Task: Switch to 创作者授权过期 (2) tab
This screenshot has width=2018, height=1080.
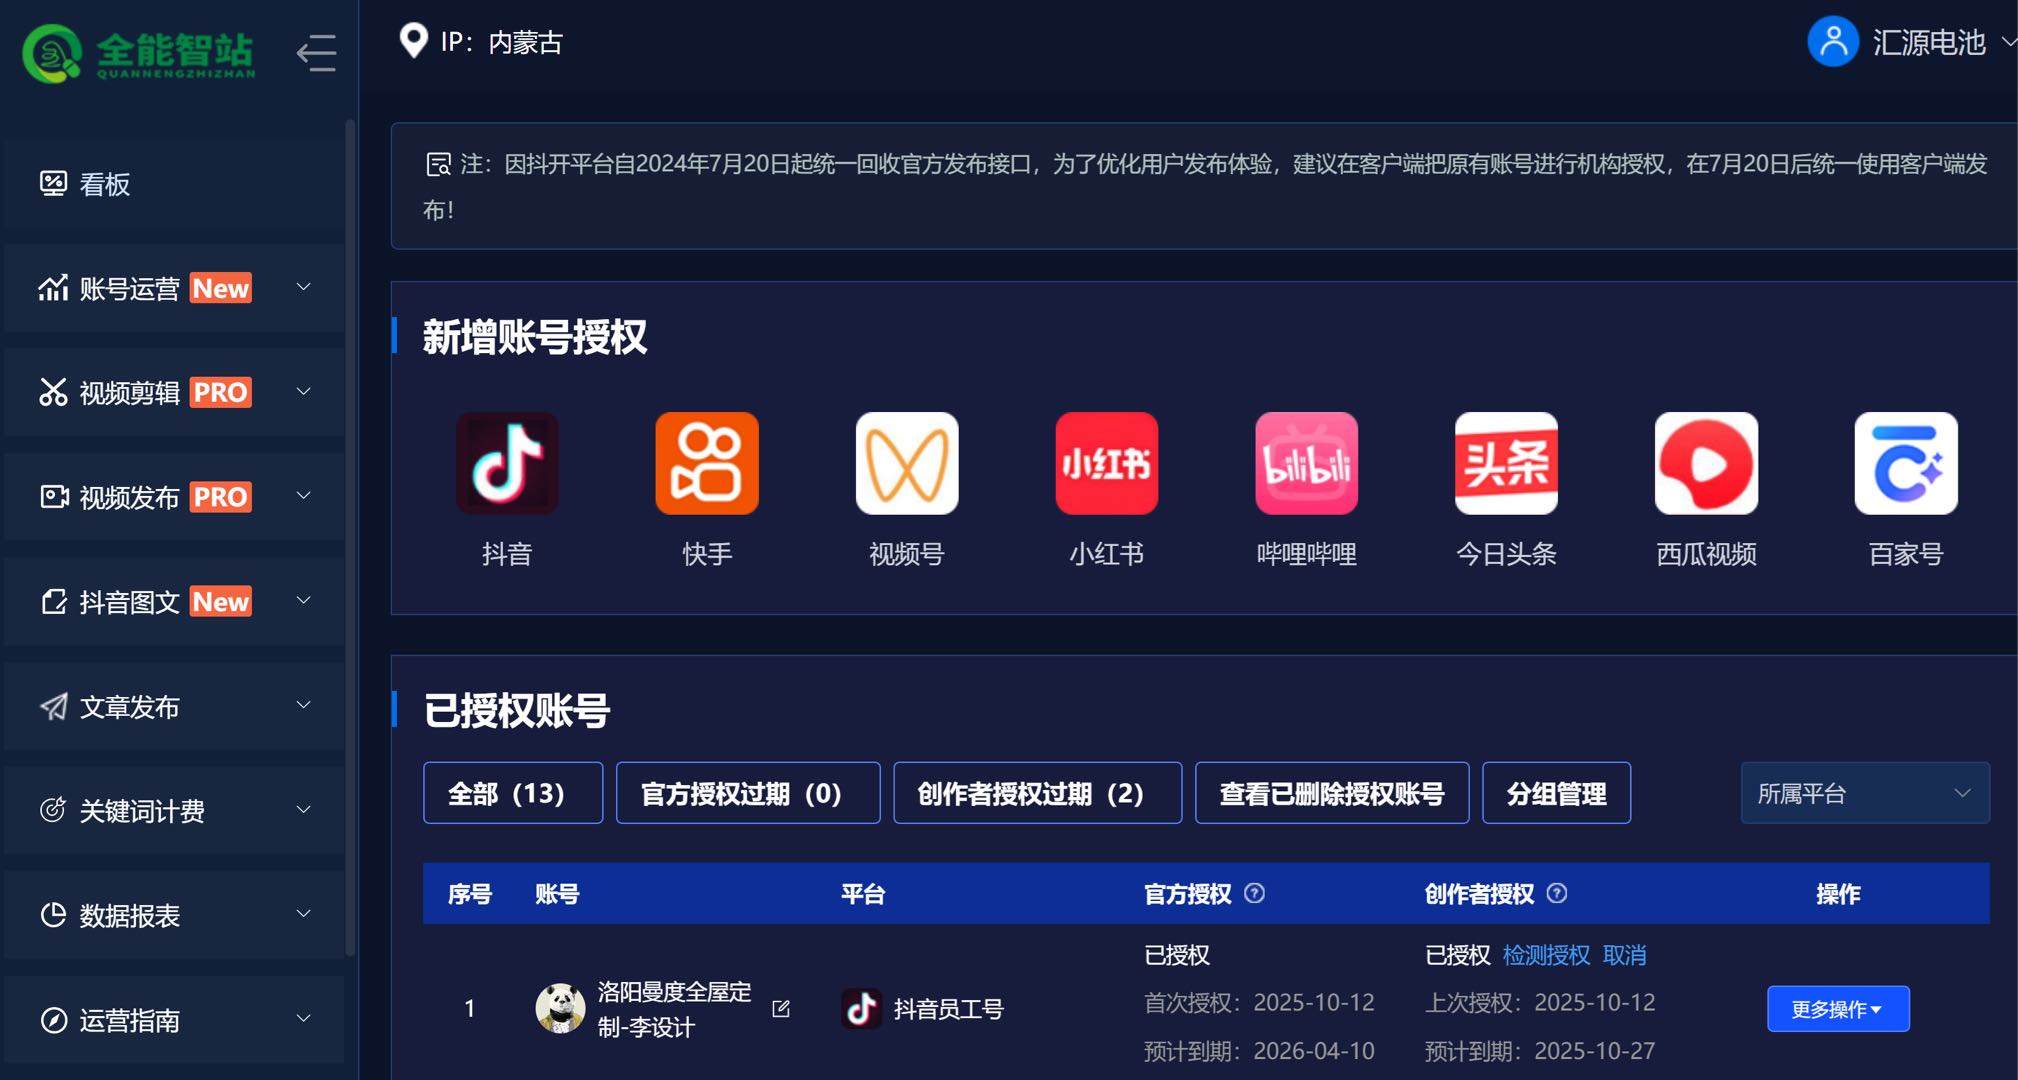Action: (x=1037, y=793)
